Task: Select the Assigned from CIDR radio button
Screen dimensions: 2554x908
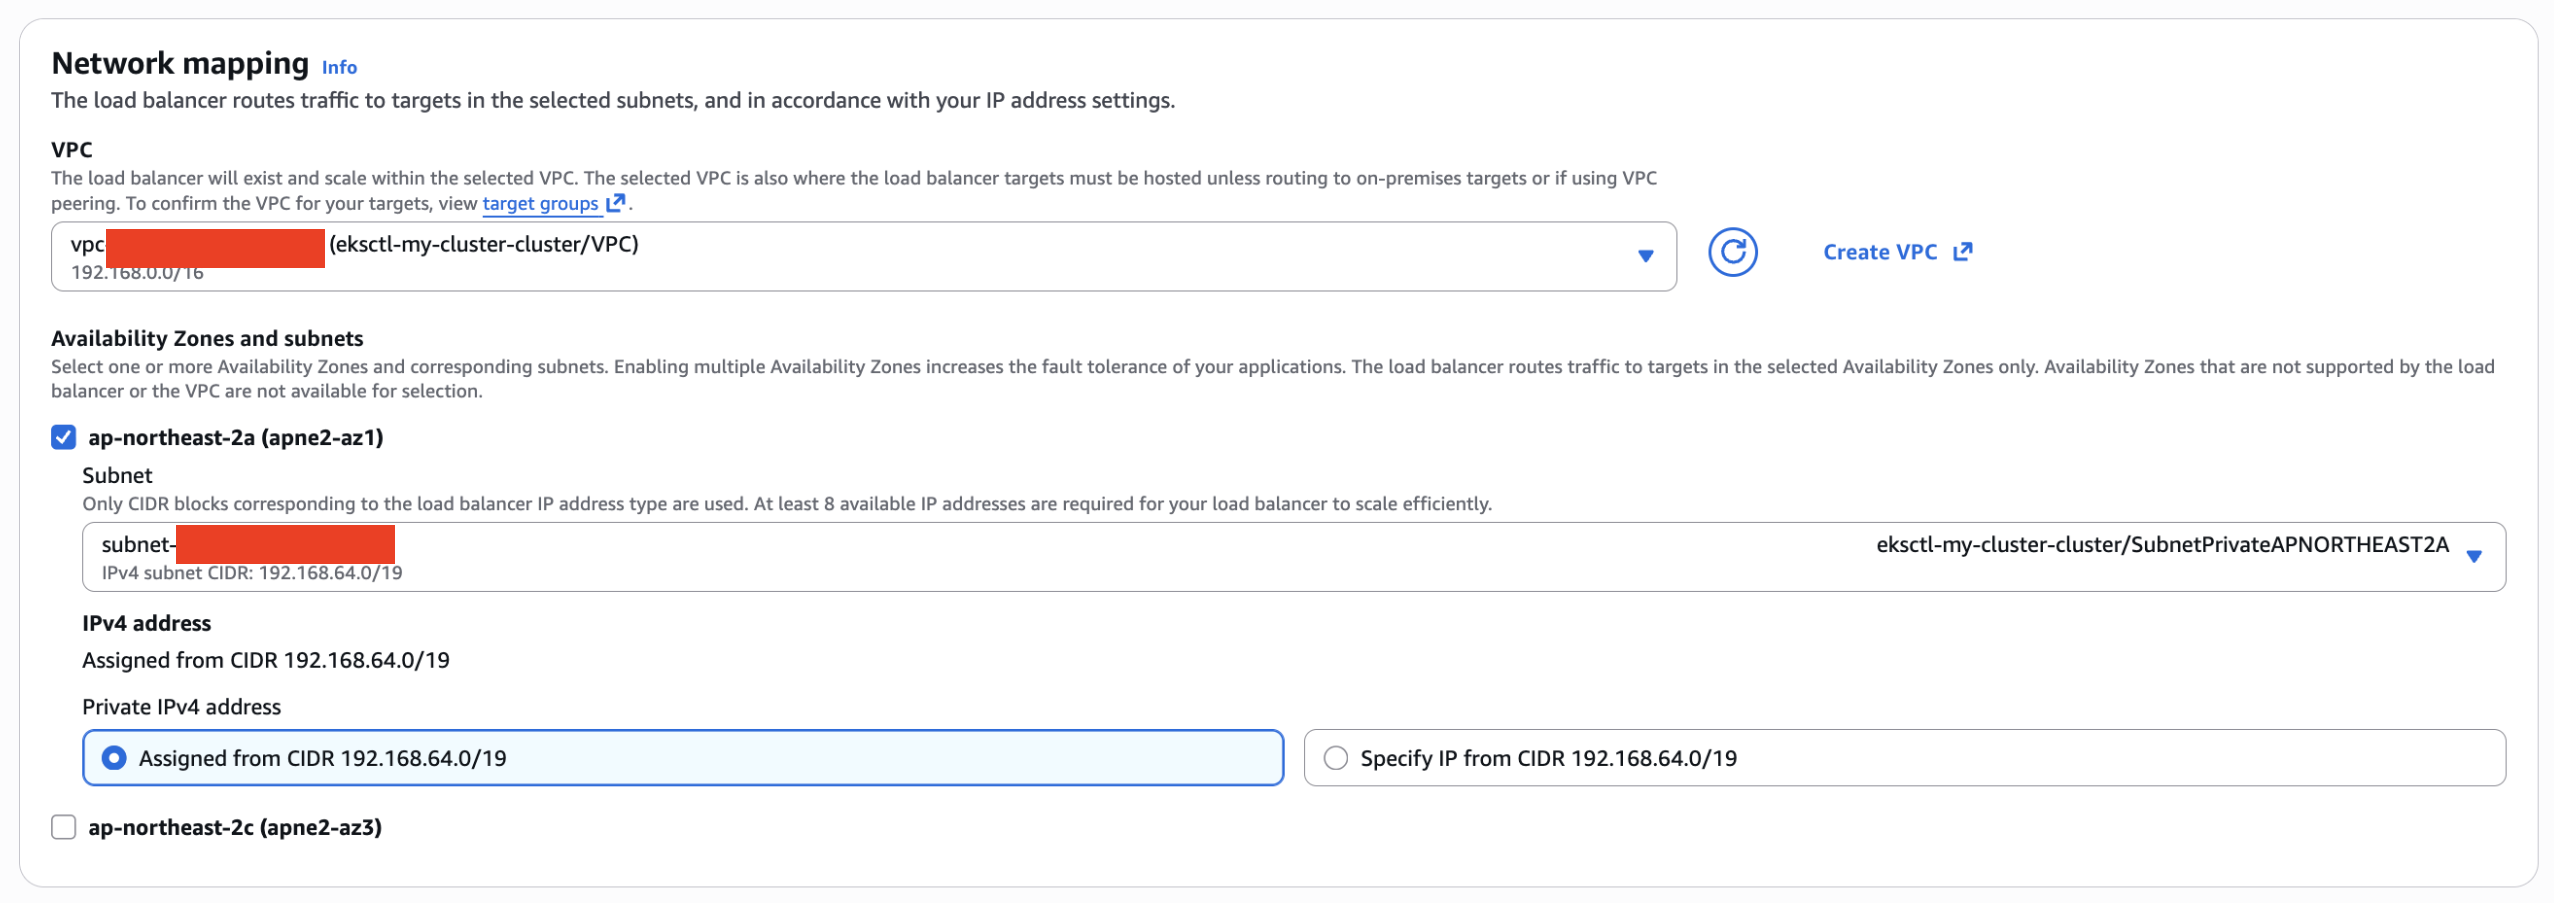Action: [115, 759]
